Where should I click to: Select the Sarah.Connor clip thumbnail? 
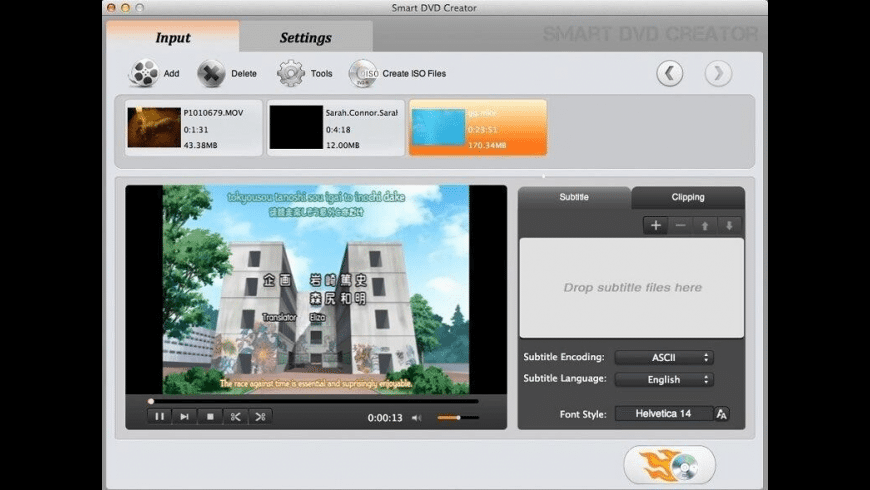click(x=296, y=128)
